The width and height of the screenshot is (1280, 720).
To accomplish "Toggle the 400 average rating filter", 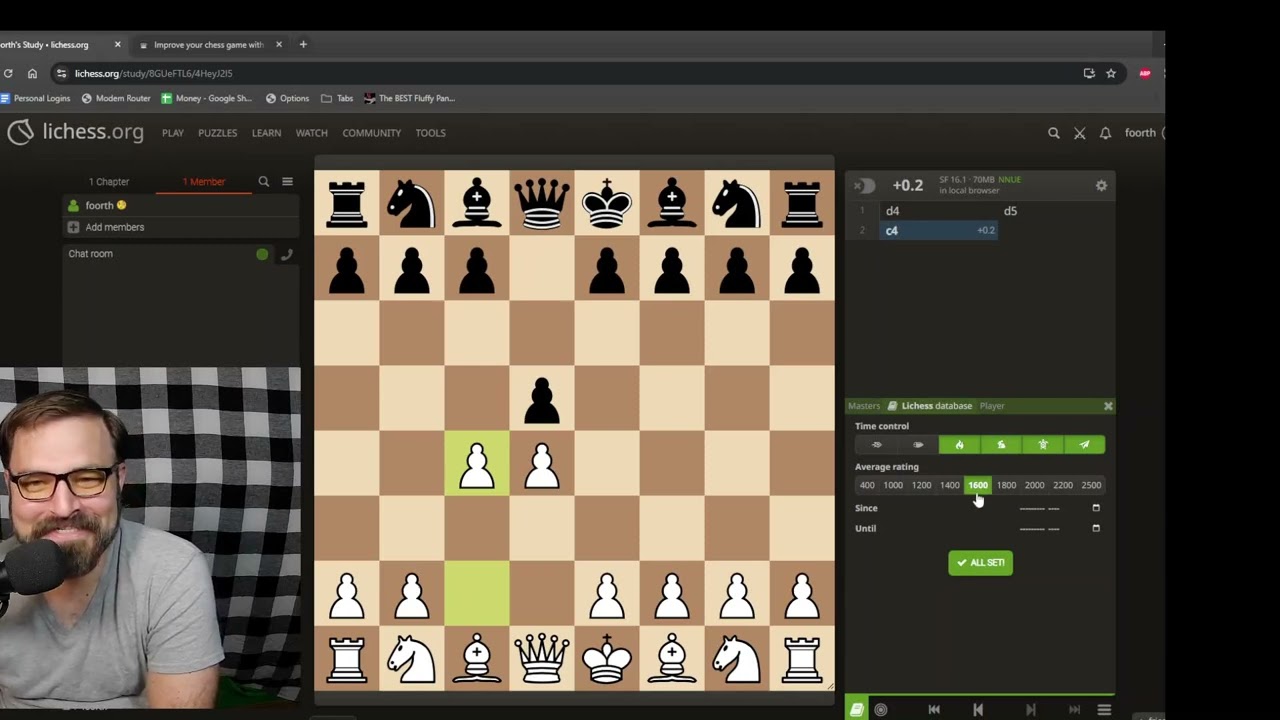I will [x=867, y=486].
